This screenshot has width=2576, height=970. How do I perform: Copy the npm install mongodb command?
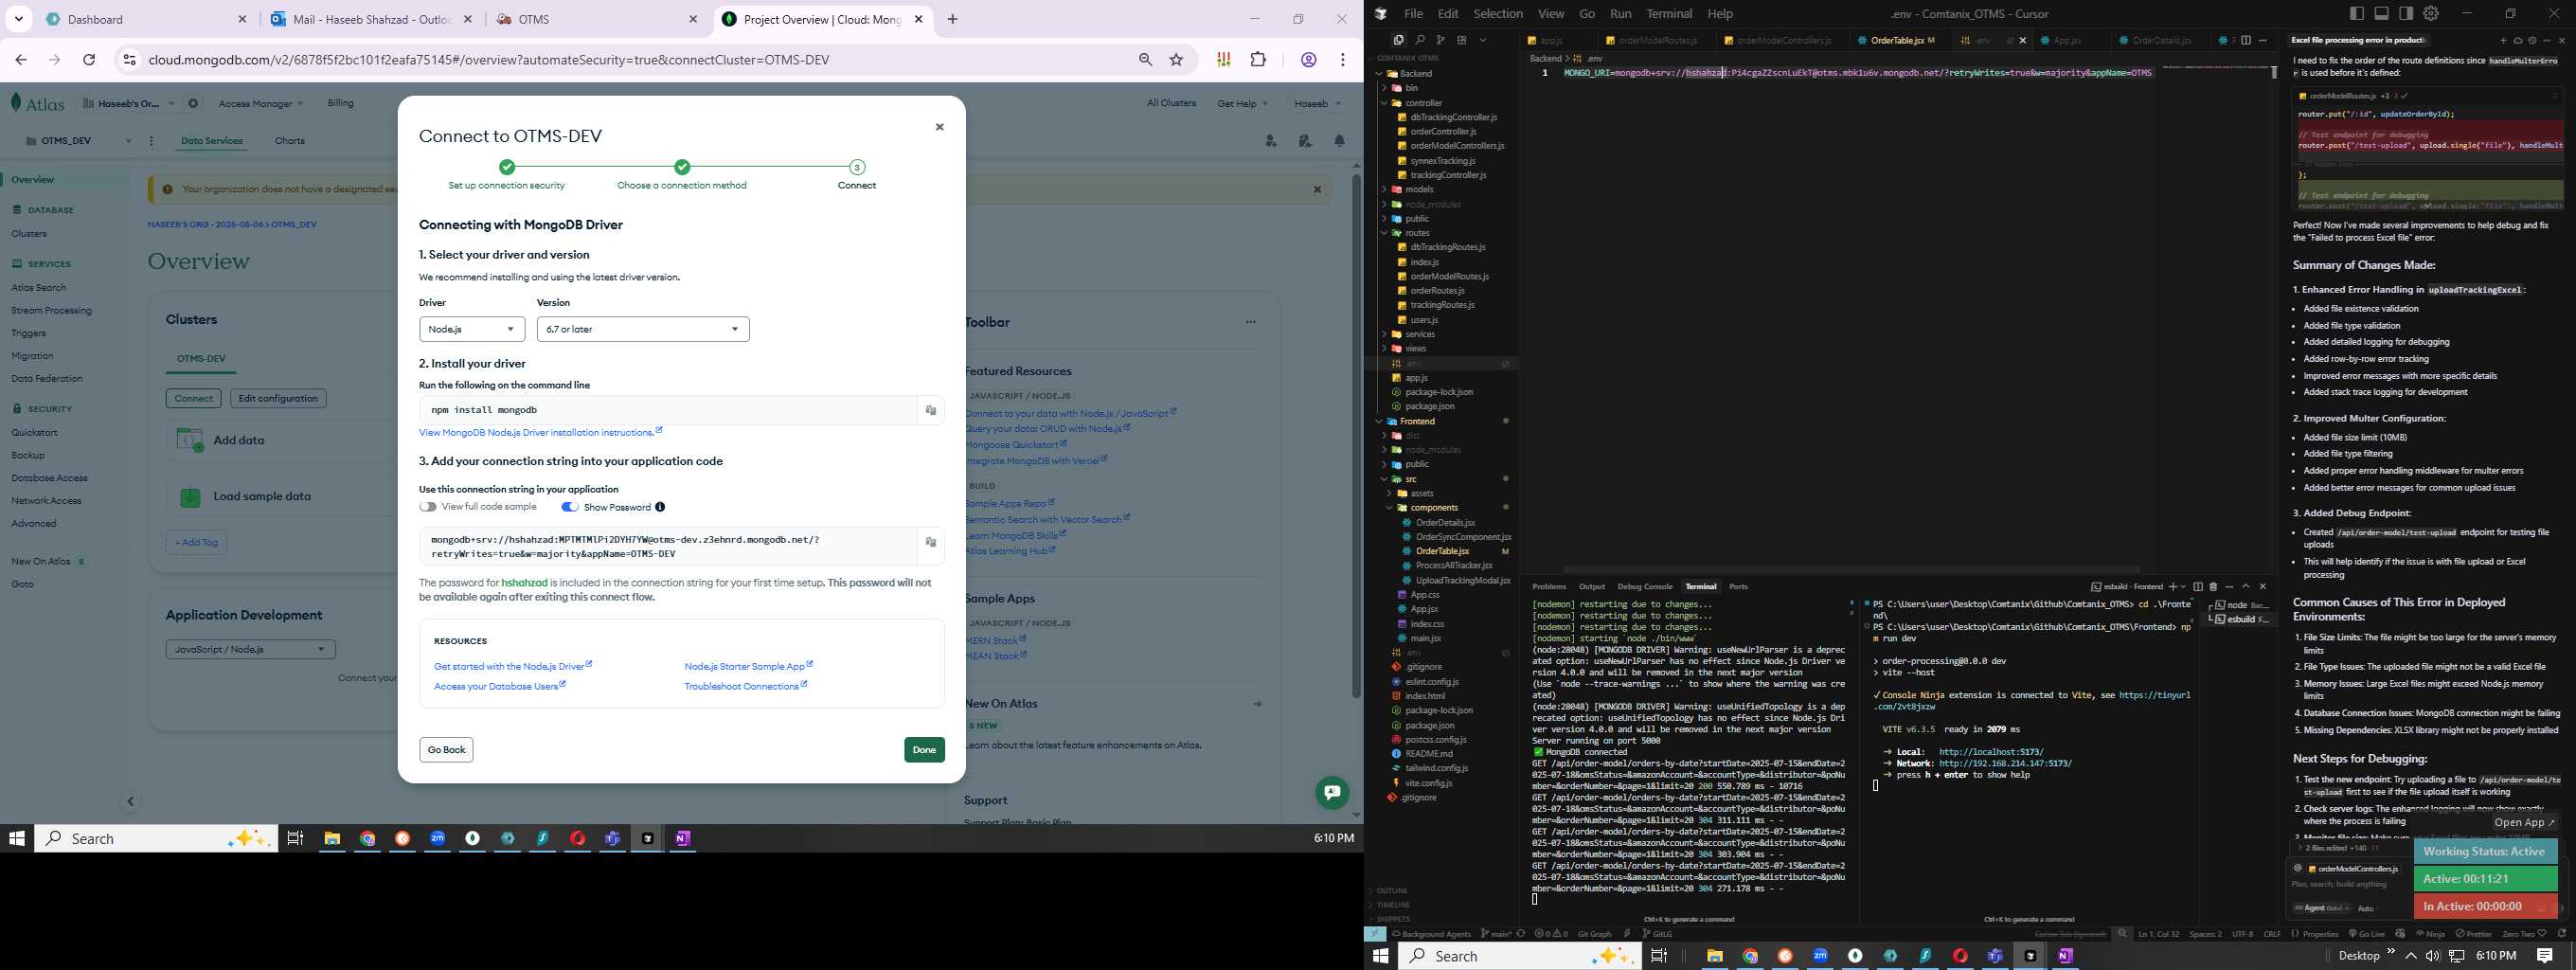click(930, 410)
